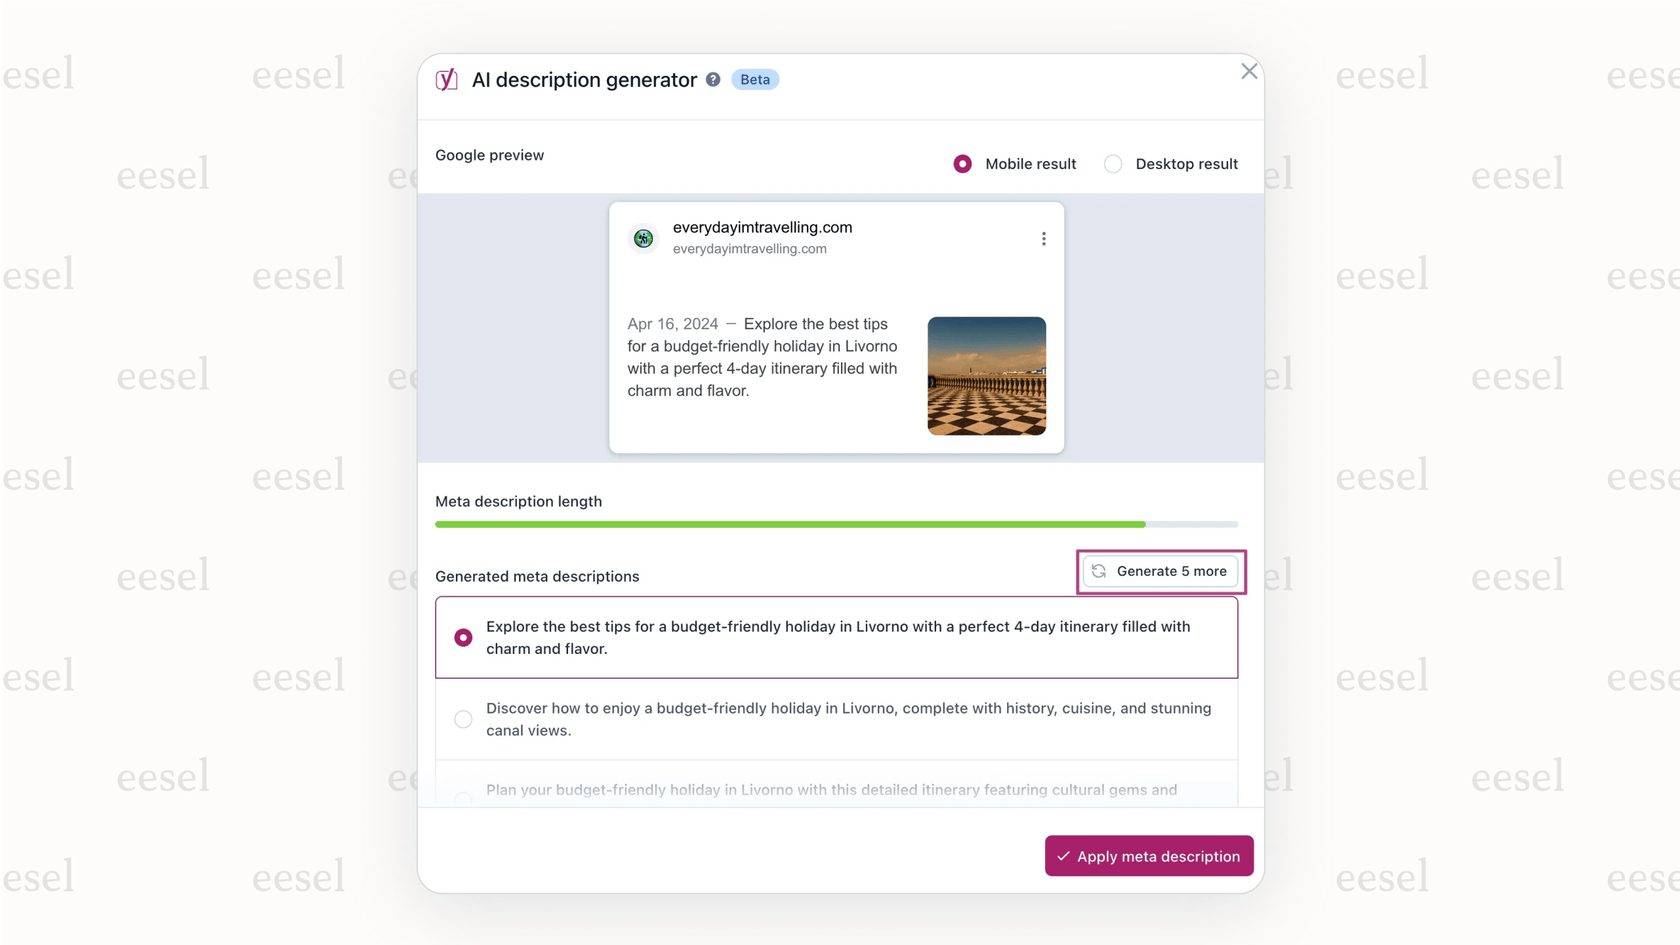Click the everydayimtravelling.com site link
This screenshot has height=945, width=1680.
(x=763, y=227)
